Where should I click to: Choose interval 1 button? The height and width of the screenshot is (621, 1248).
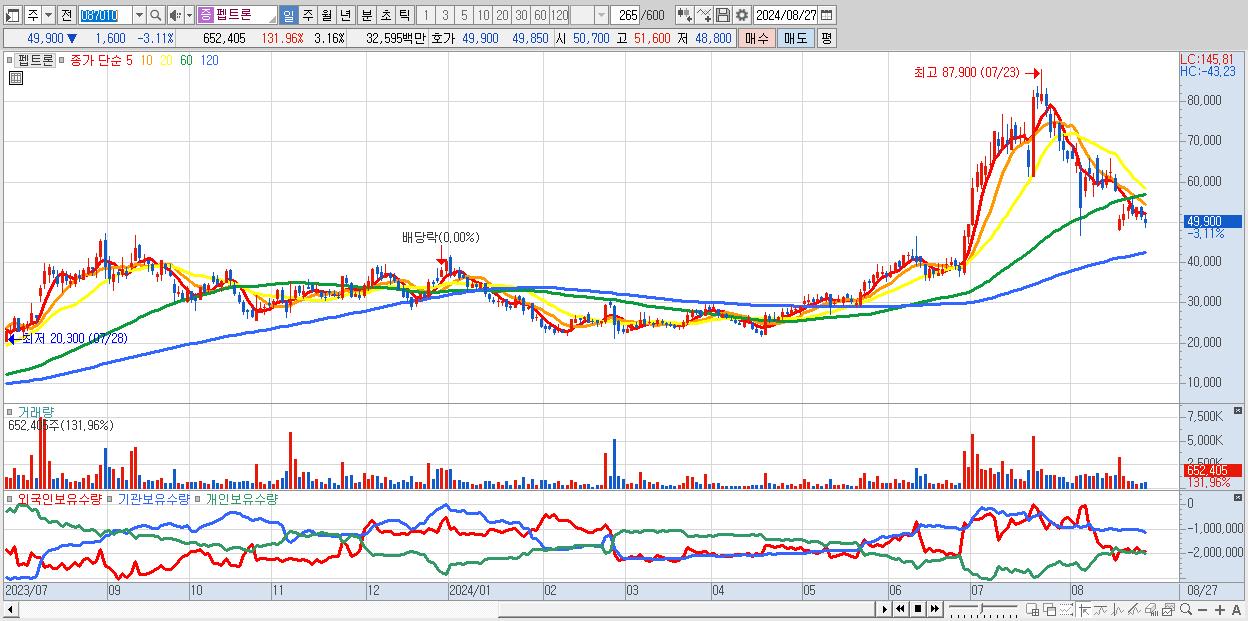pos(425,15)
